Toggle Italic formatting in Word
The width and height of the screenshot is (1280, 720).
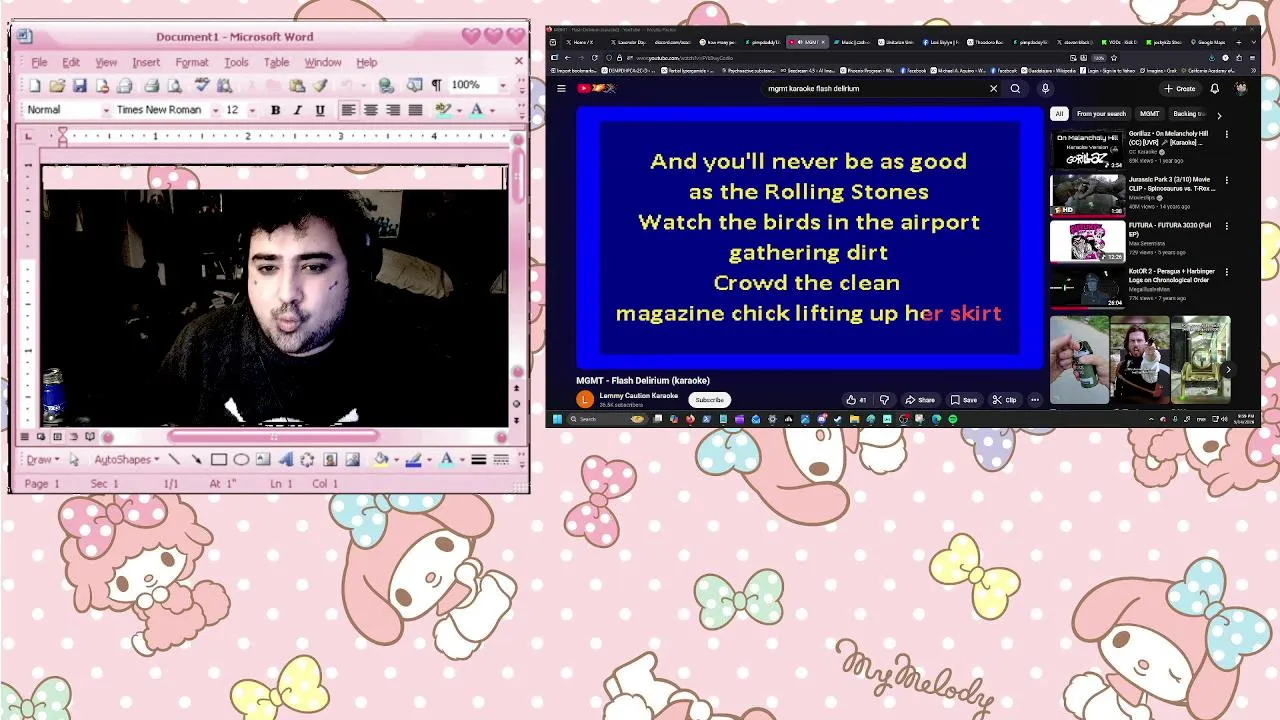coord(297,110)
